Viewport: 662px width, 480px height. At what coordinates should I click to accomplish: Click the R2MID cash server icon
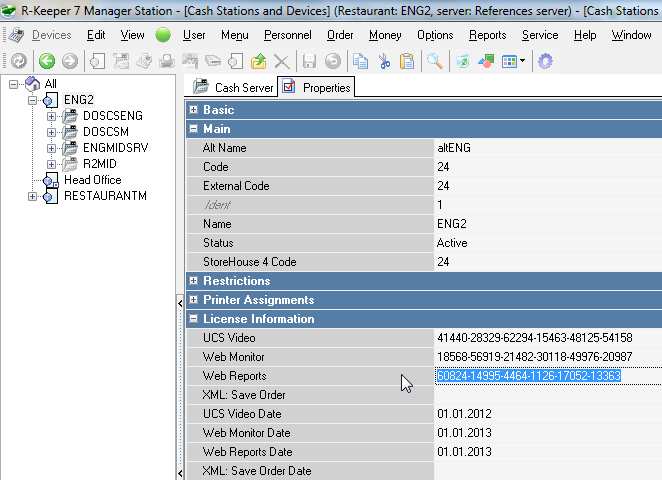coord(70,164)
